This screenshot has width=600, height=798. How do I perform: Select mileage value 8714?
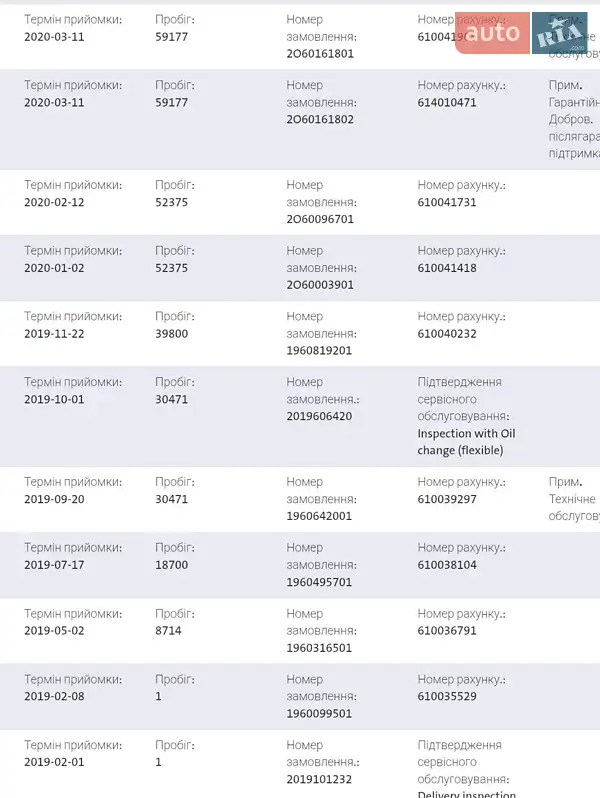(x=168, y=631)
